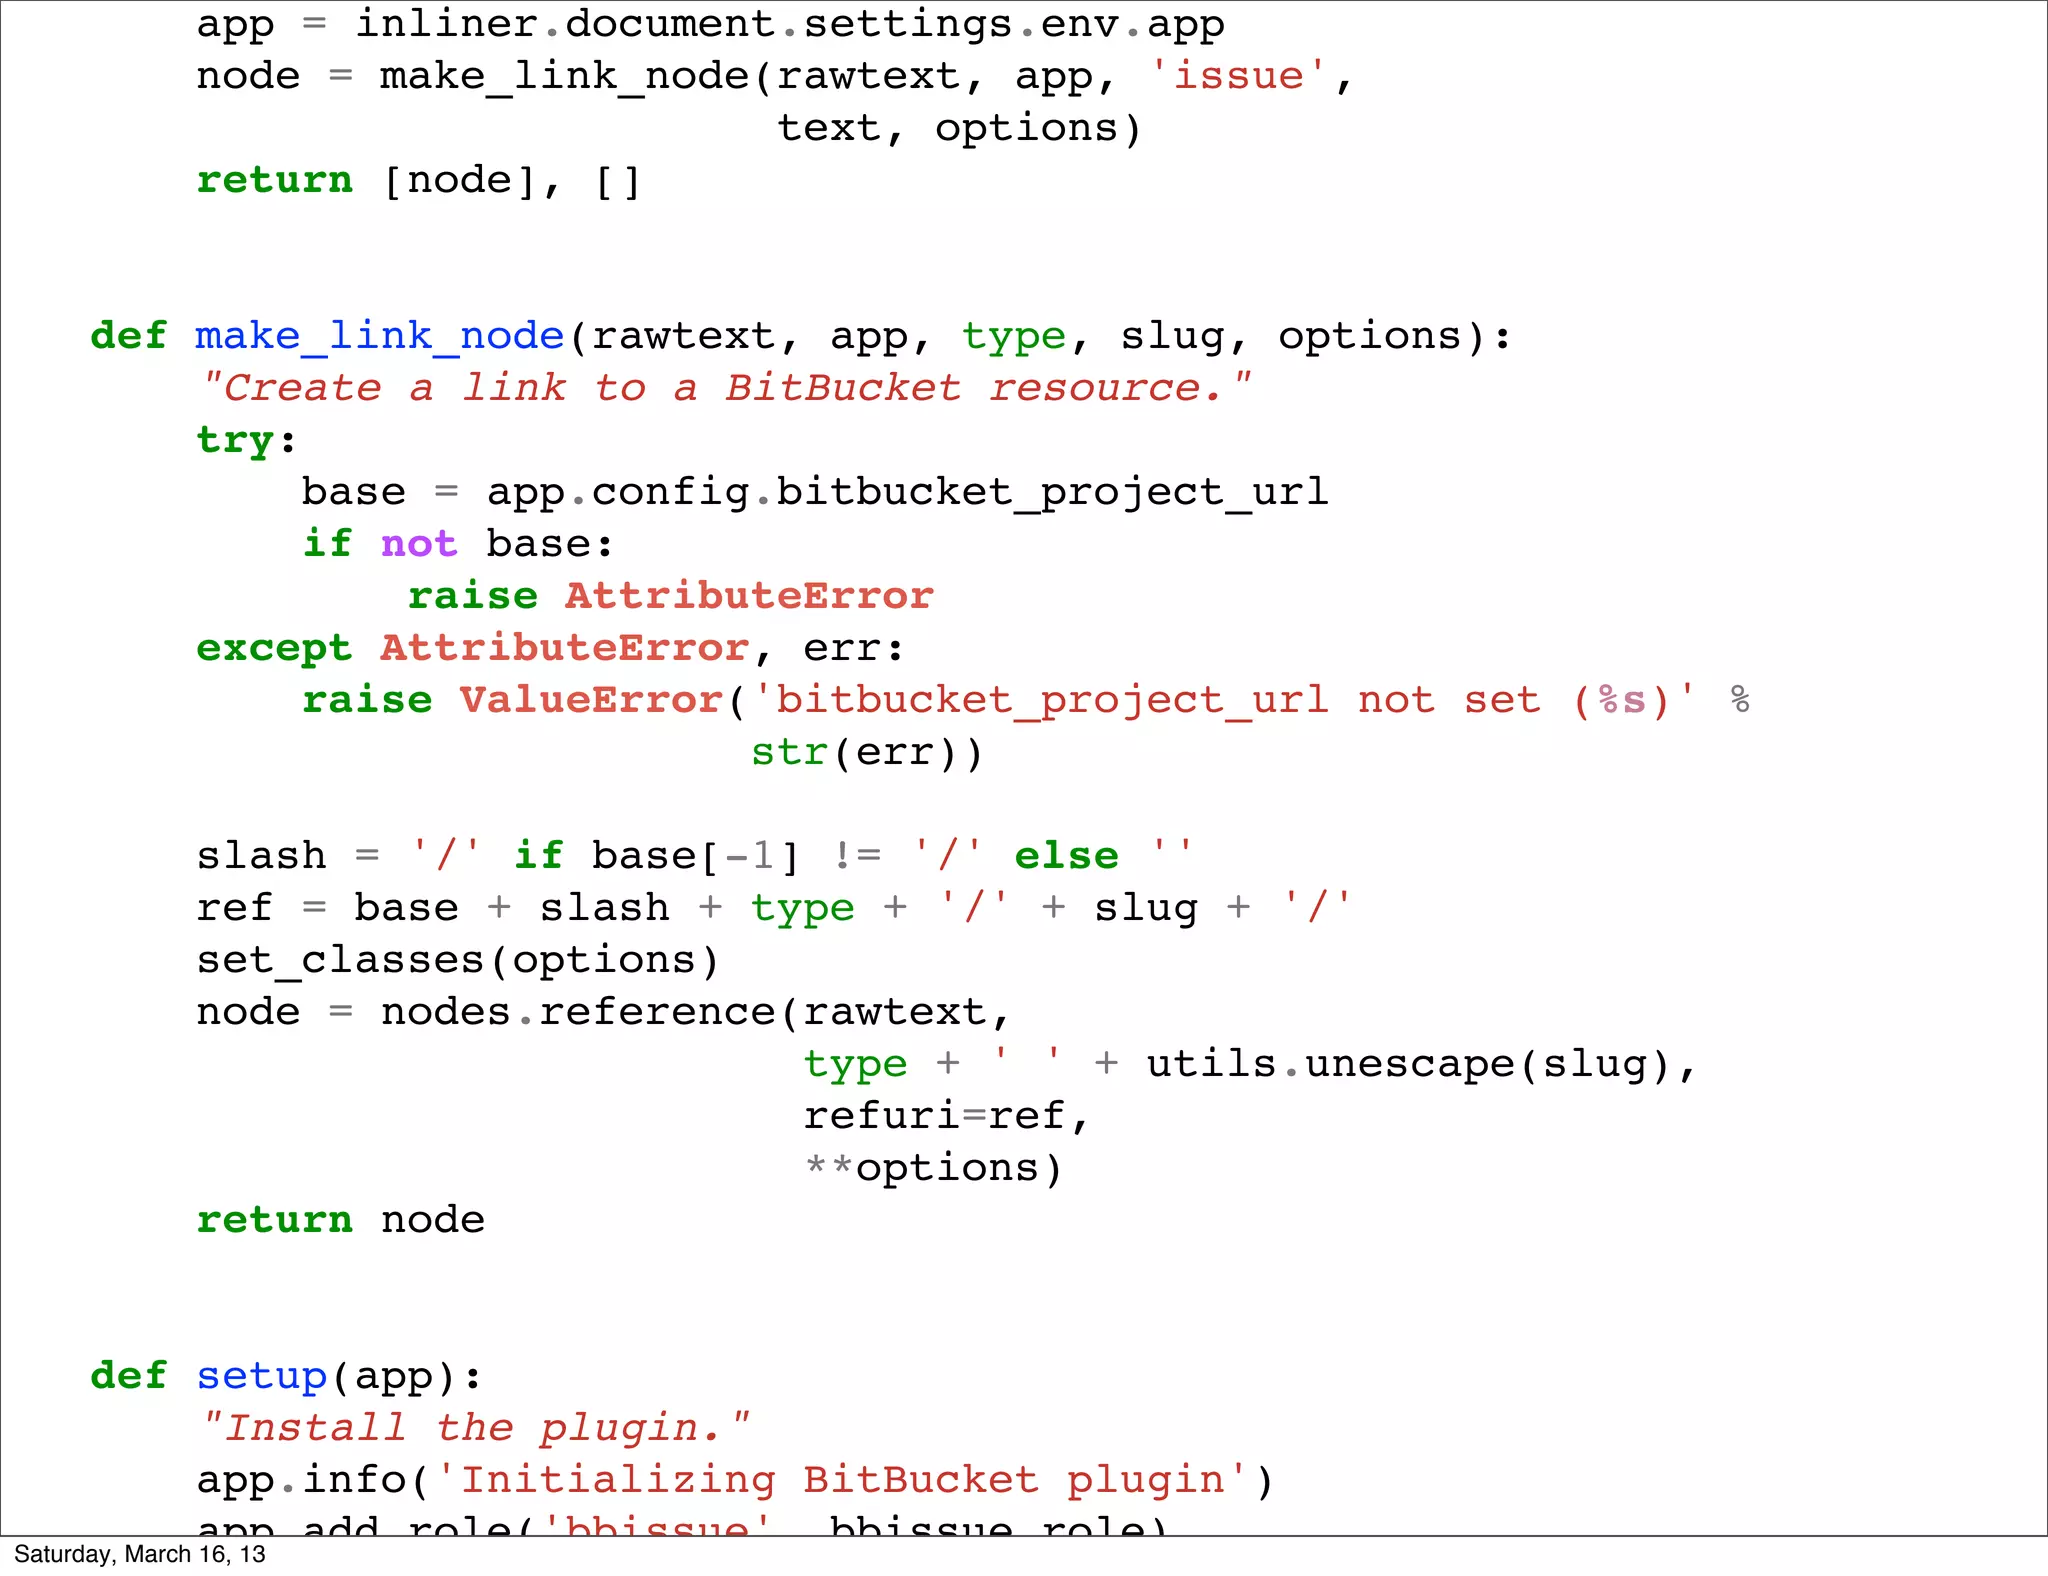The width and height of the screenshot is (2048, 1576).
Task: Click the 'return node' line
Action: click(x=341, y=1220)
